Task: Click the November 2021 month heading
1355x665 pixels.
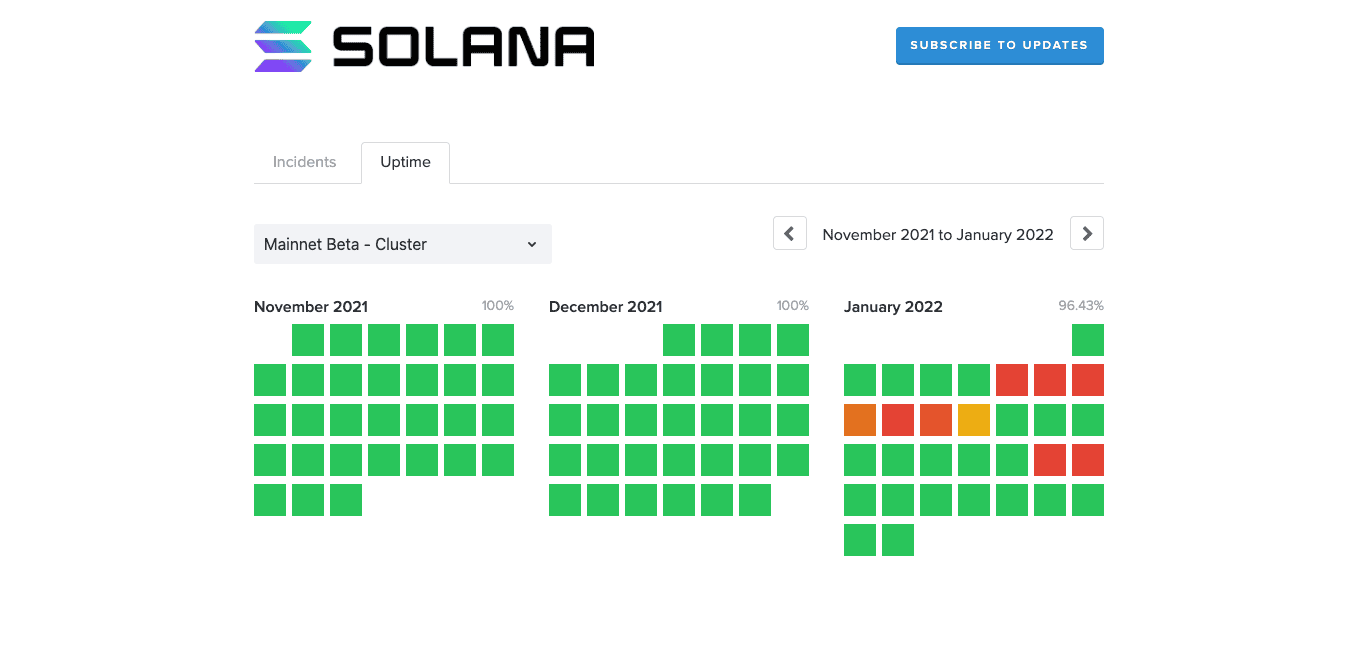Action: pyautogui.click(x=311, y=307)
